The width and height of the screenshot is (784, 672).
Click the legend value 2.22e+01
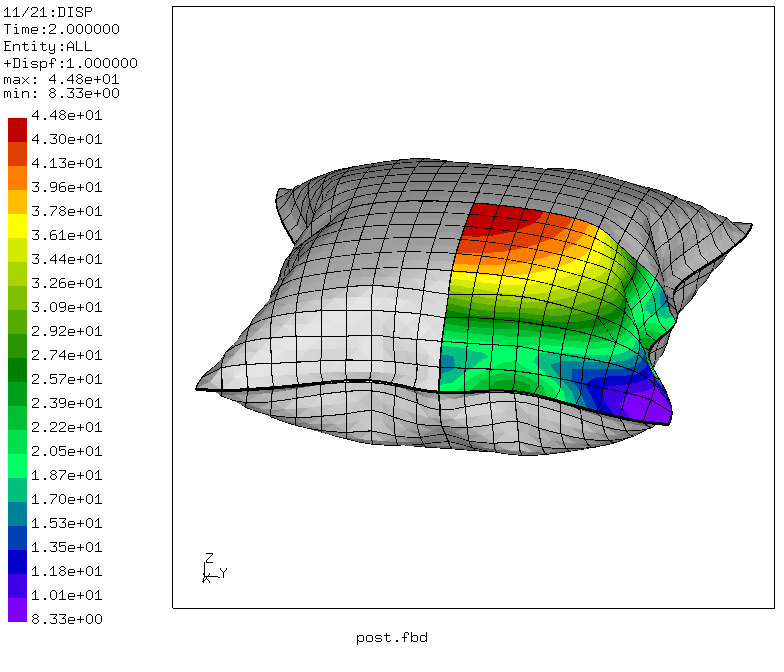point(66,428)
